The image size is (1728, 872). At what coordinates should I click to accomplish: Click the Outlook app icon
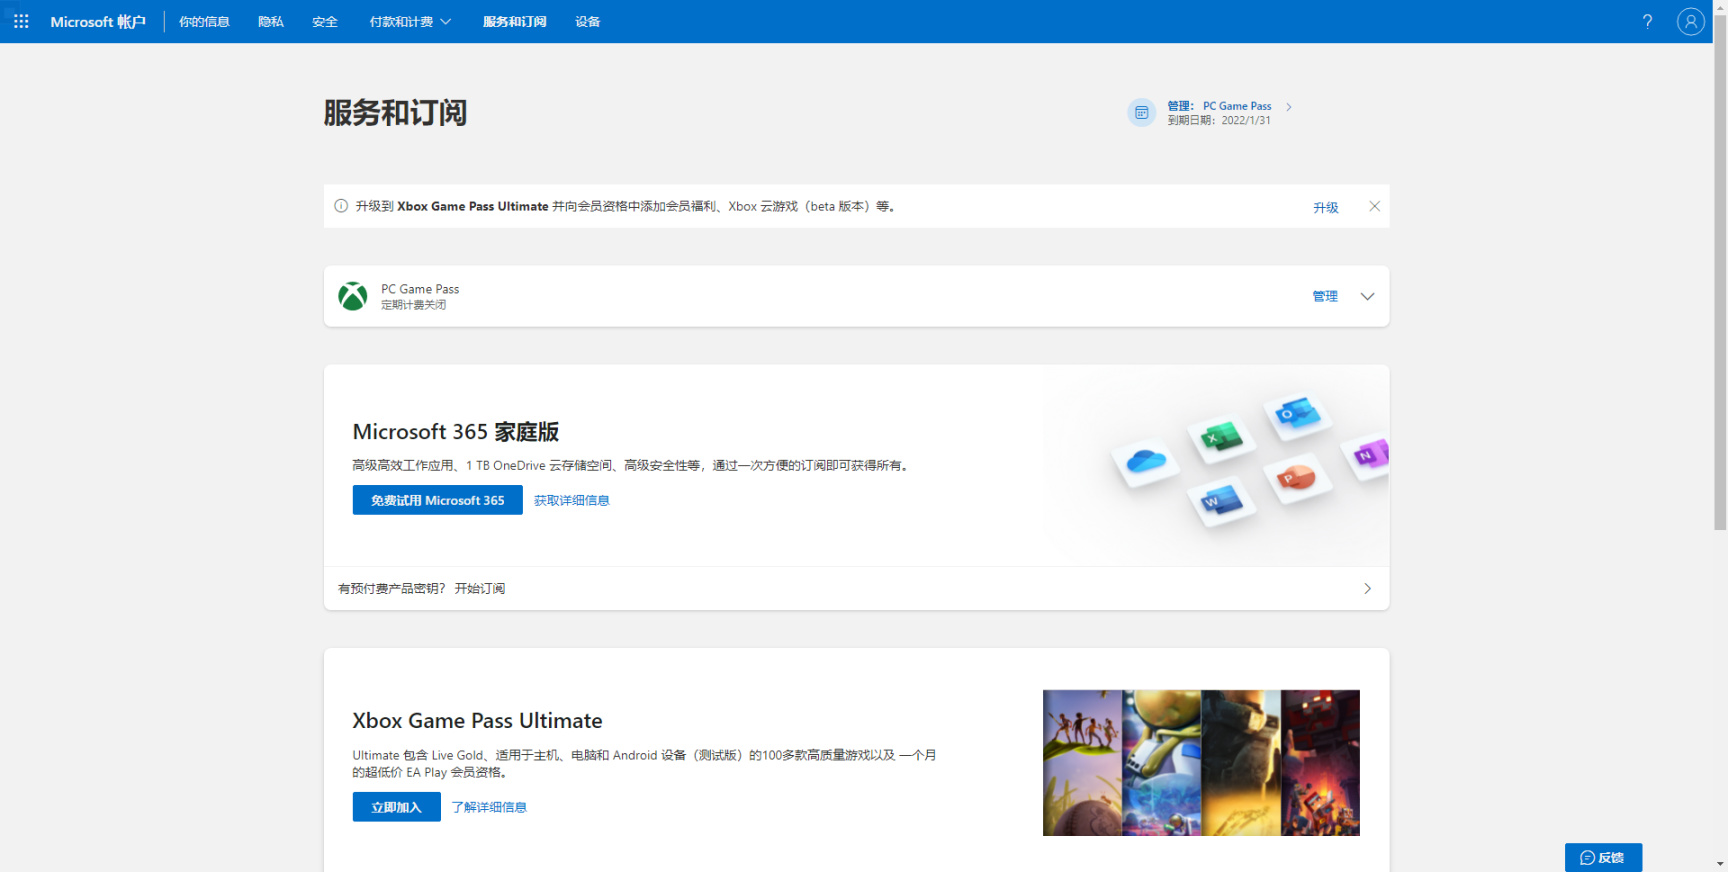coord(1298,413)
